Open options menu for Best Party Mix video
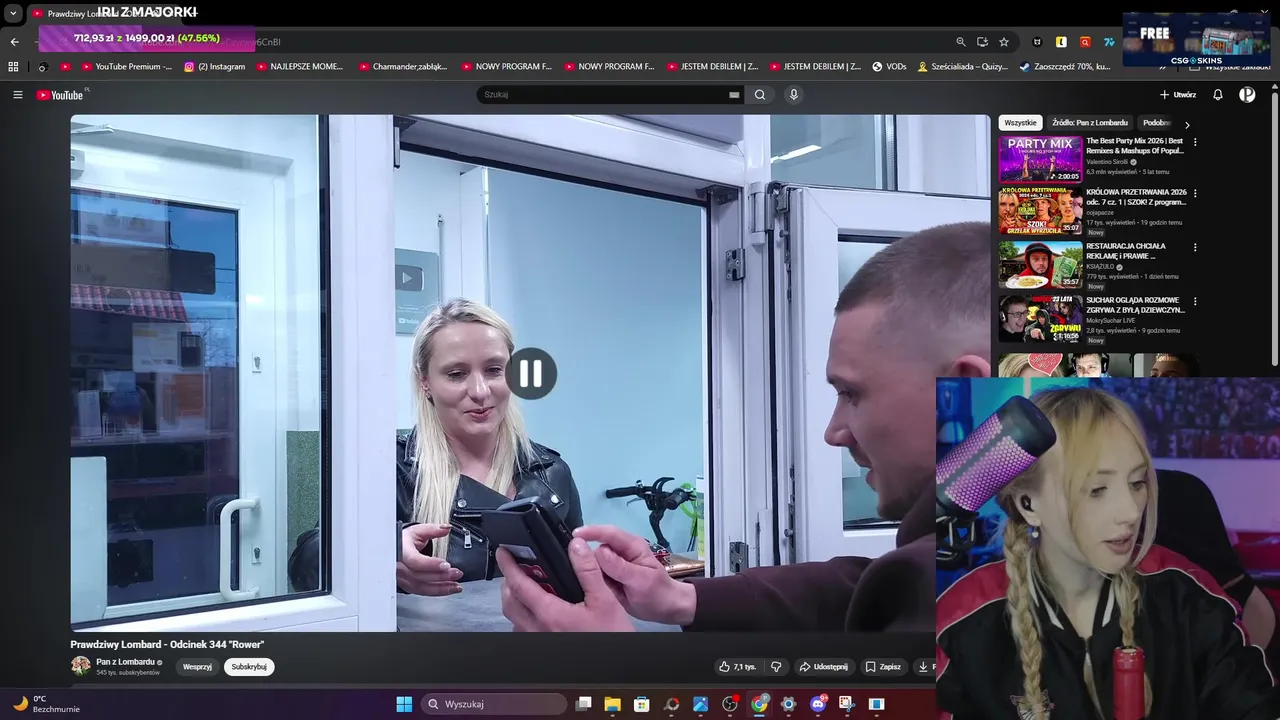Viewport: 1280px width, 720px height. [1195, 142]
